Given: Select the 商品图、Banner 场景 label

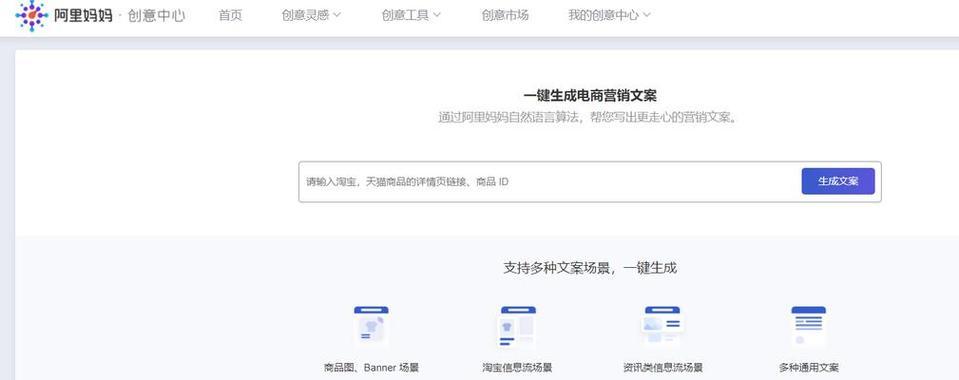Looking at the screenshot, I should click(371, 368).
